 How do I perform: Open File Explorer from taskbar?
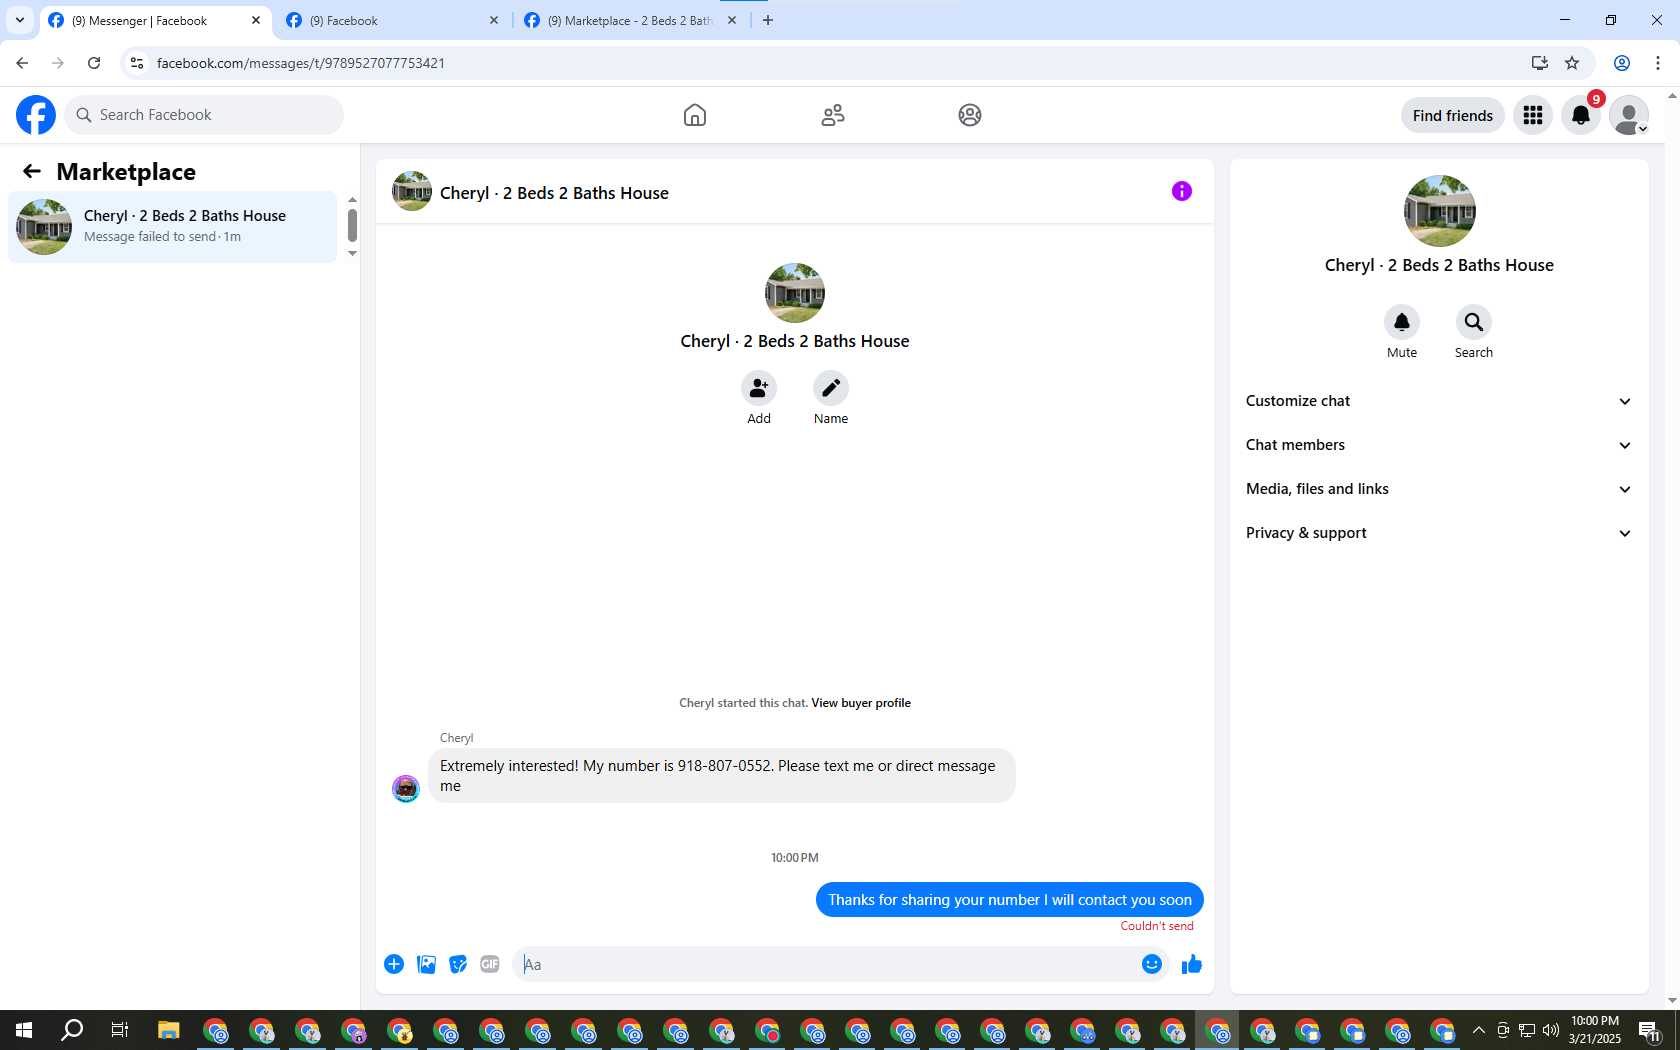click(168, 1030)
